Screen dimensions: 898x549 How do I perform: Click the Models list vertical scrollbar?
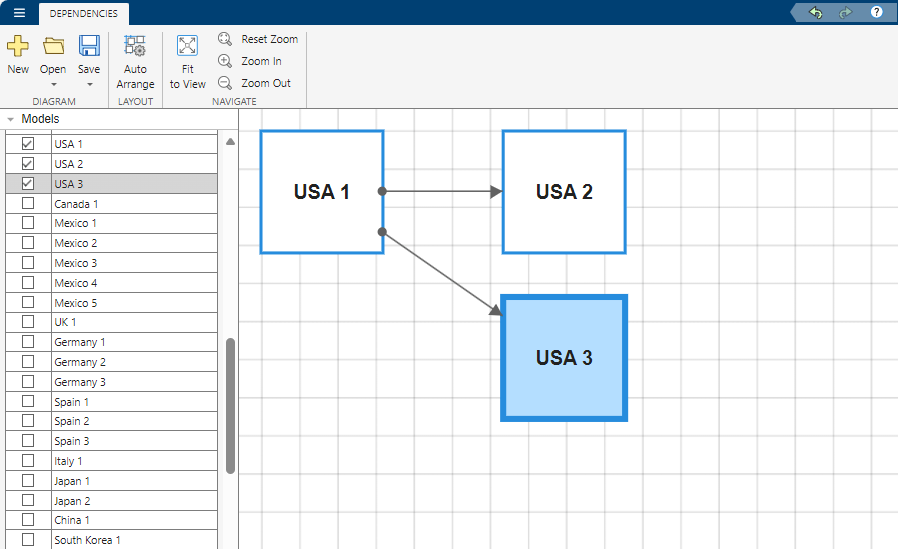tap(231, 405)
